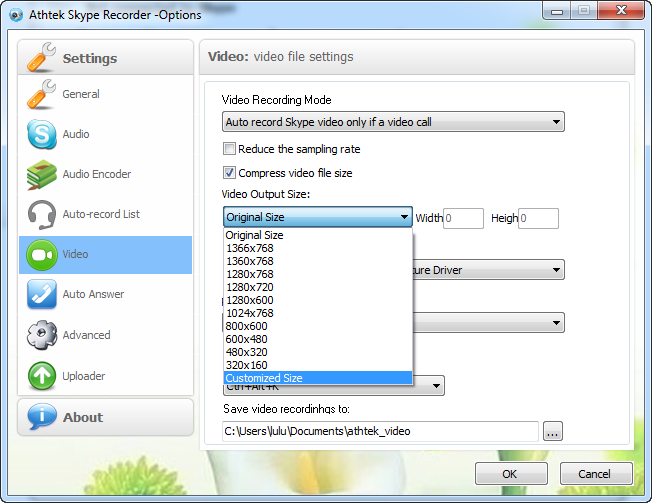
Task: Choose the Customized Size option
Action: [318, 378]
